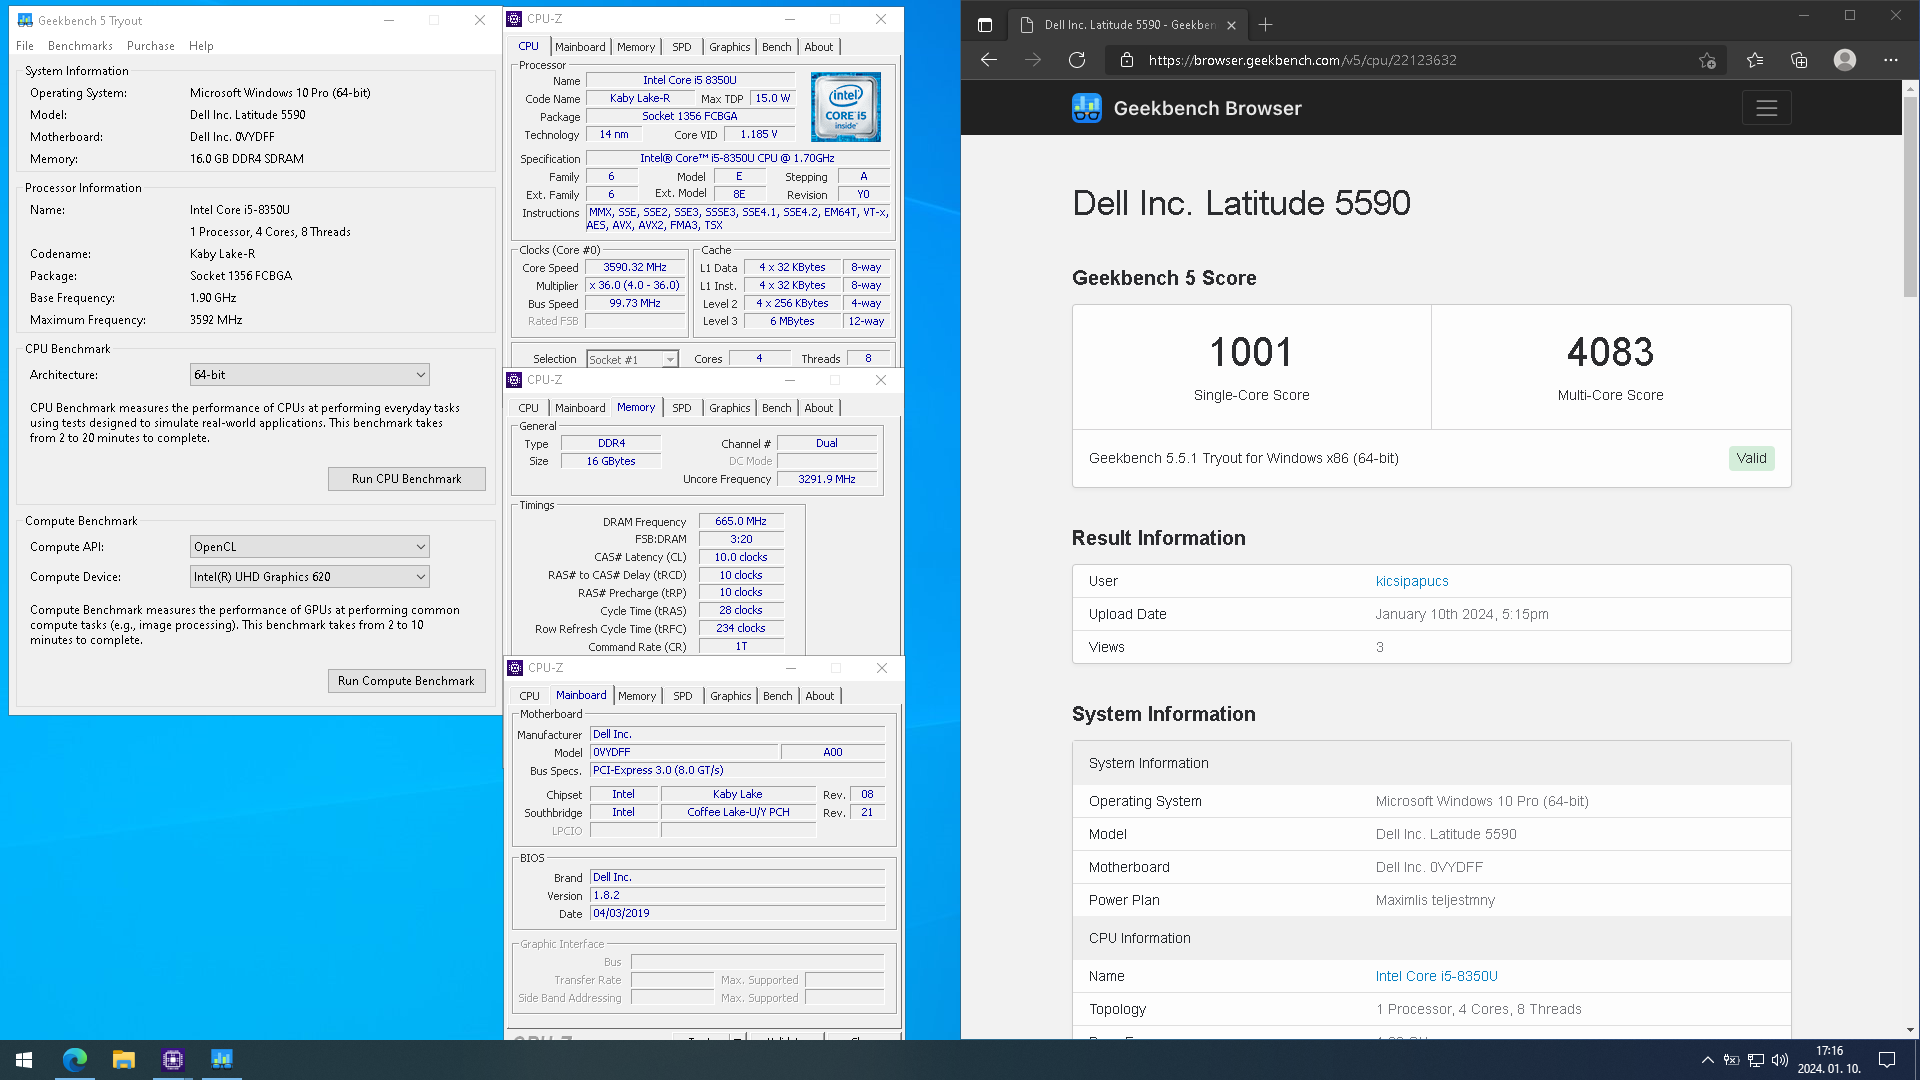Switch to Mainboard tab in top CPU-Z window
The height and width of the screenshot is (1080, 1920).
coord(580,47)
